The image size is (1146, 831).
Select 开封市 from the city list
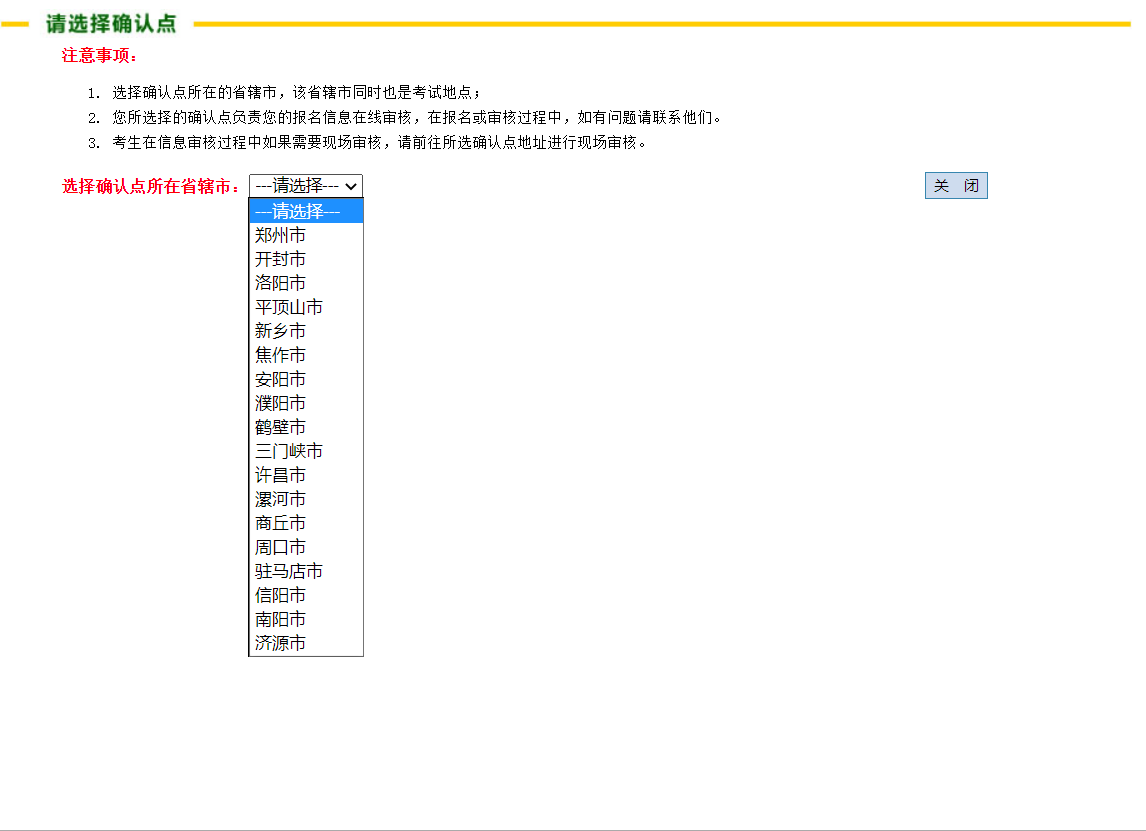coord(280,259)
